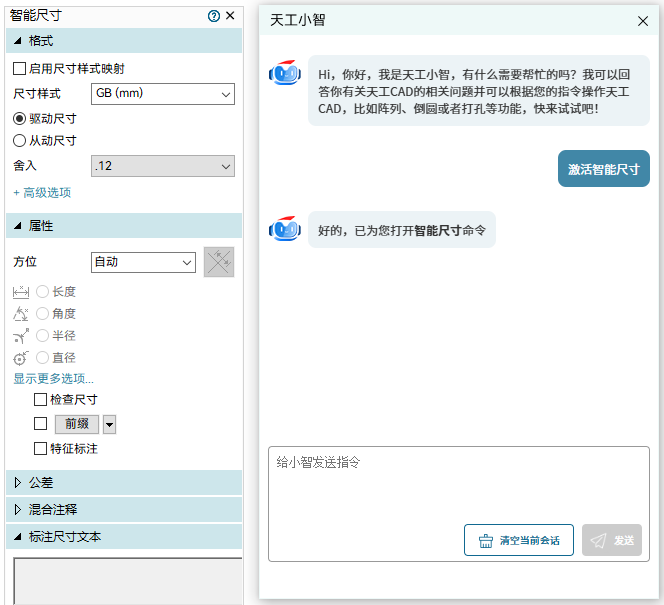The height and width of the screenshot is (605, 664).
Task: Expand the 公差 section
Action: (124, 483)
